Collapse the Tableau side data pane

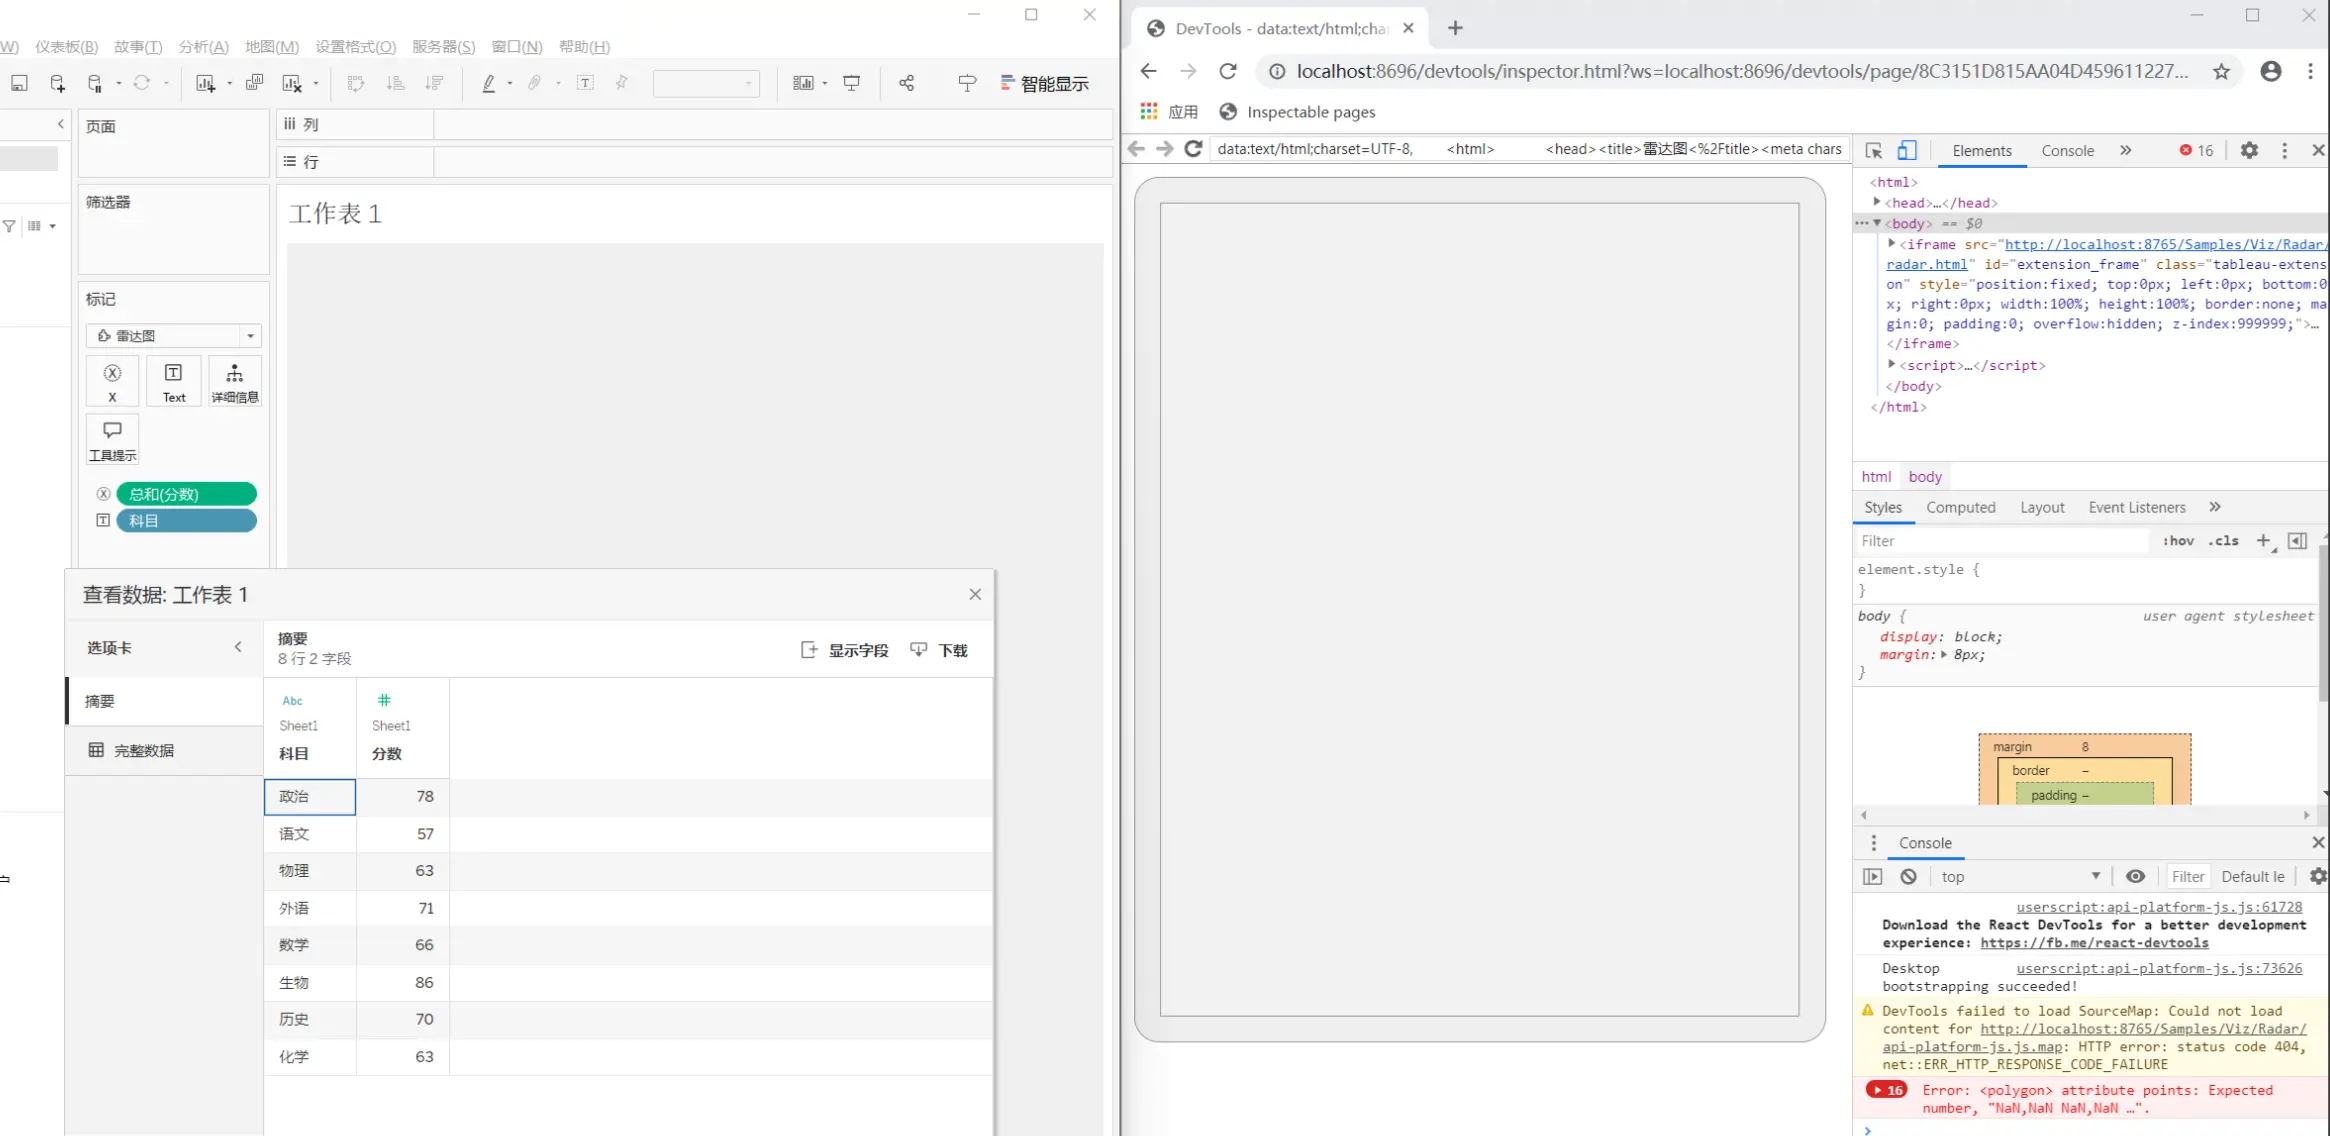click(61, 124)
